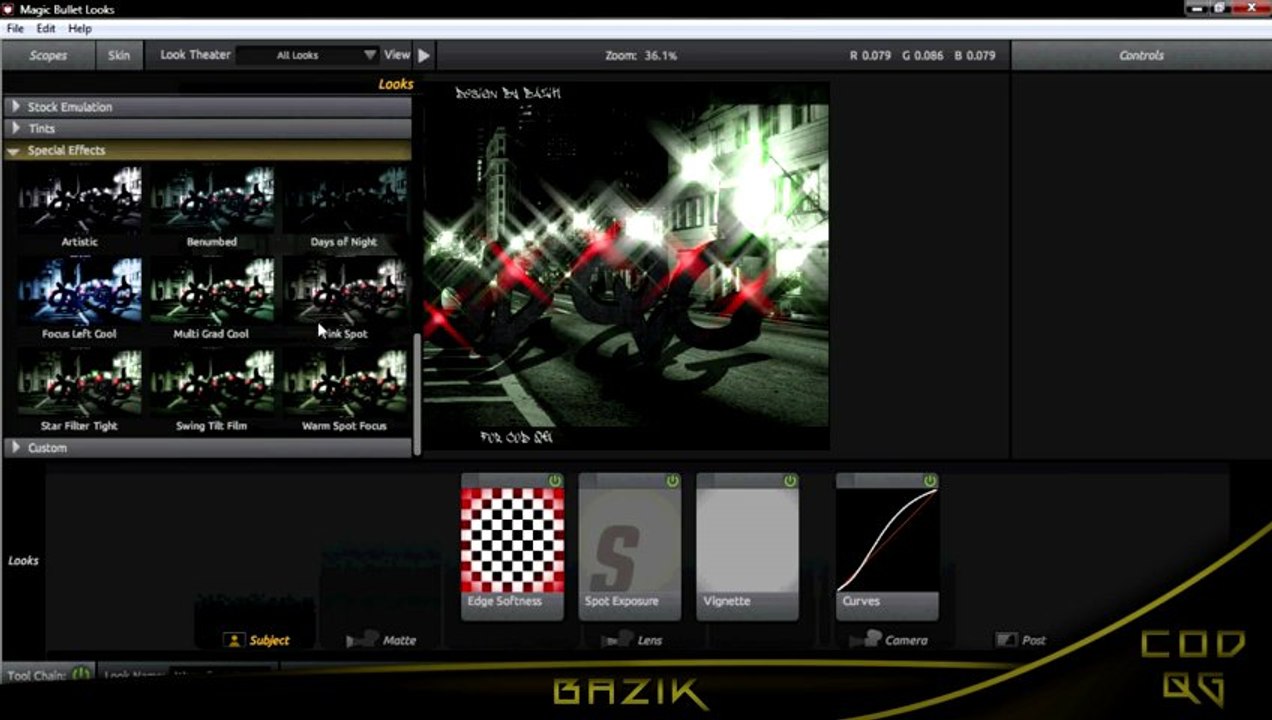Apply the Artistic look preset

coord(80,207)
